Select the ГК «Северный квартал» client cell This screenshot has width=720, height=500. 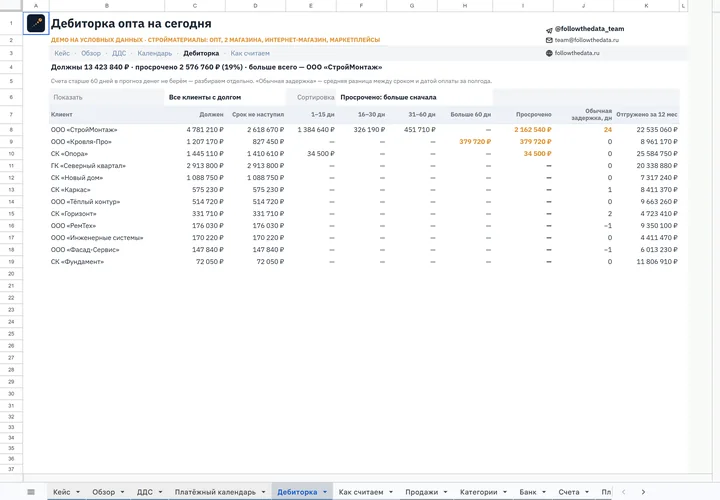(x=107, y=166)
